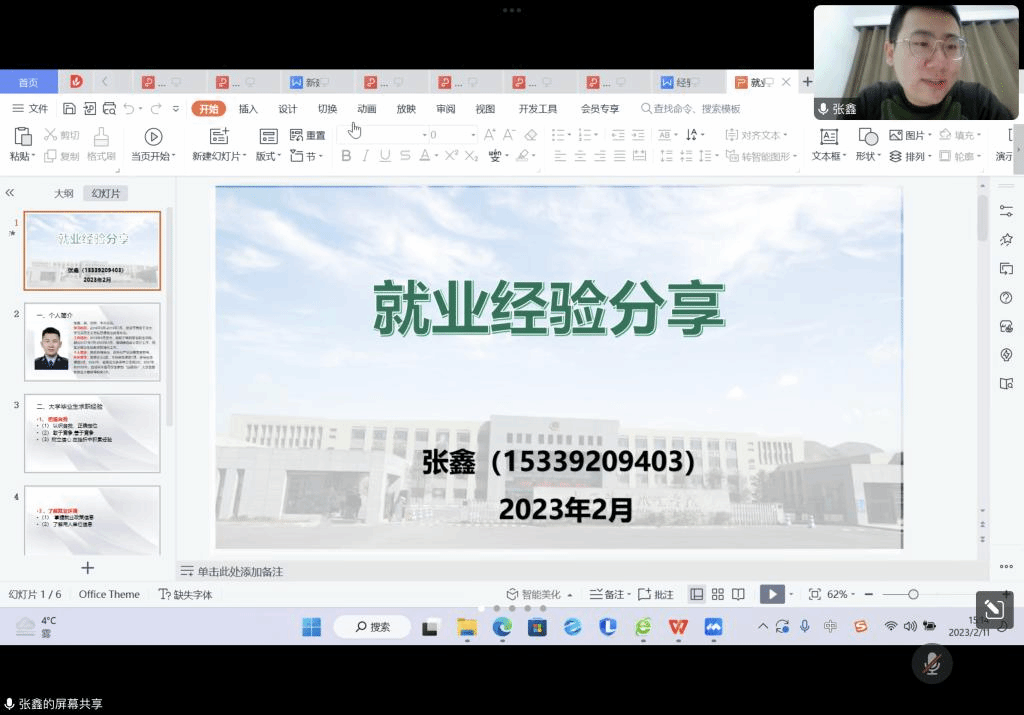Click the zoom slider handle in status bar
This screenshot has height=715, width=1024.
913,594
